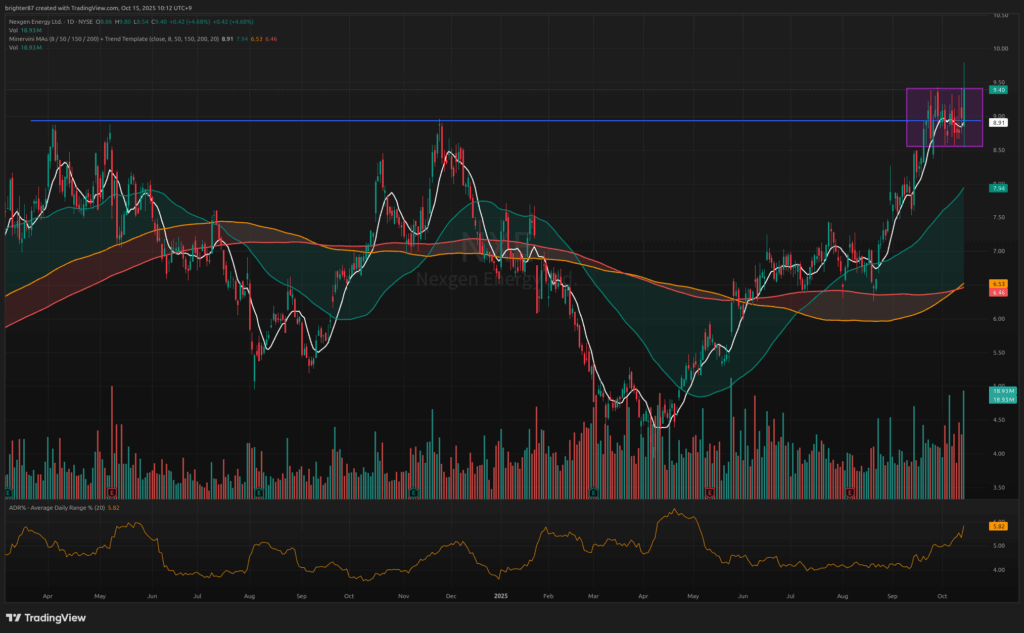Viewport: 1024px width, 633px height.
Task: Click the white 8.91 price axis label
Action: click(x=997, y=122)
